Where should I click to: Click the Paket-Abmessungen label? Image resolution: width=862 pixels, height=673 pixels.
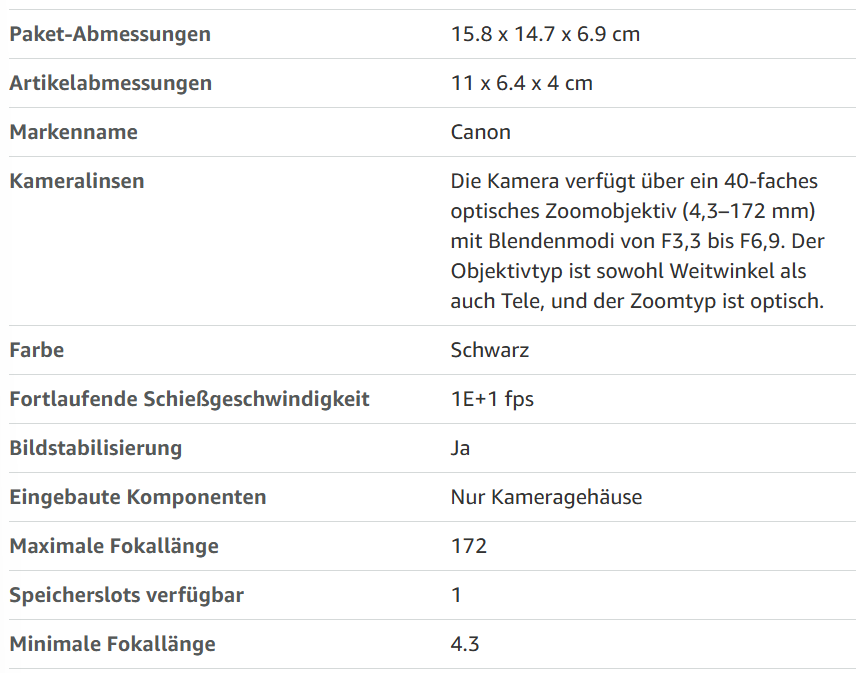coord(110,34)
